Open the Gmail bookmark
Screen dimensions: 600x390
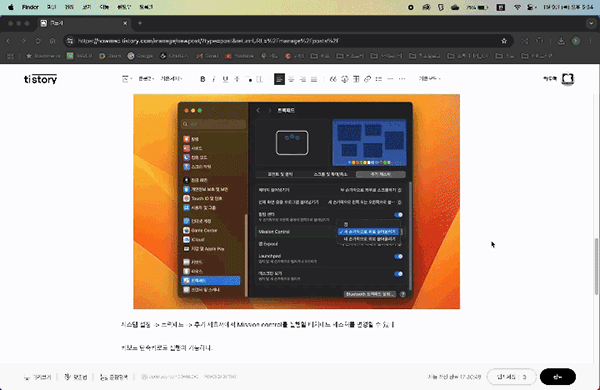(207, 56)
